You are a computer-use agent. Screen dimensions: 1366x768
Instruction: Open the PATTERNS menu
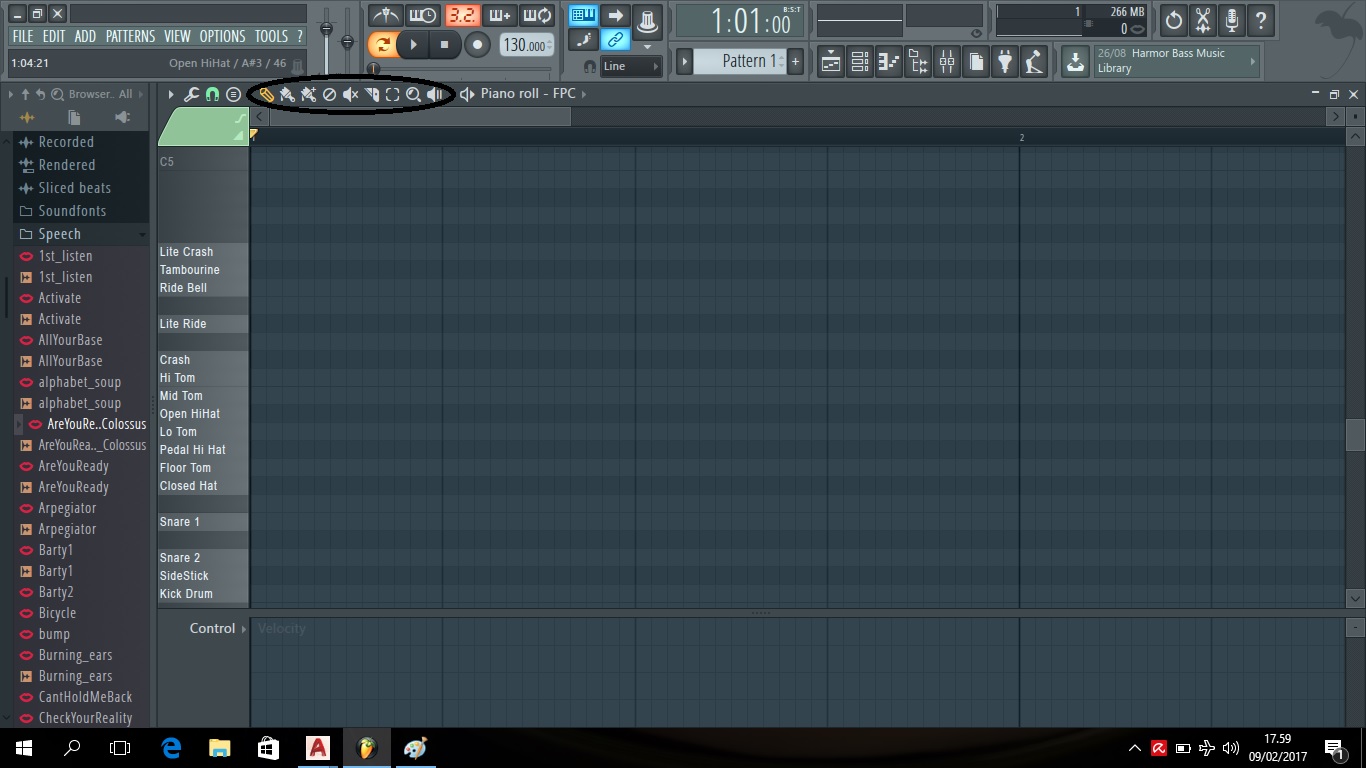click(x=130, y=36)
